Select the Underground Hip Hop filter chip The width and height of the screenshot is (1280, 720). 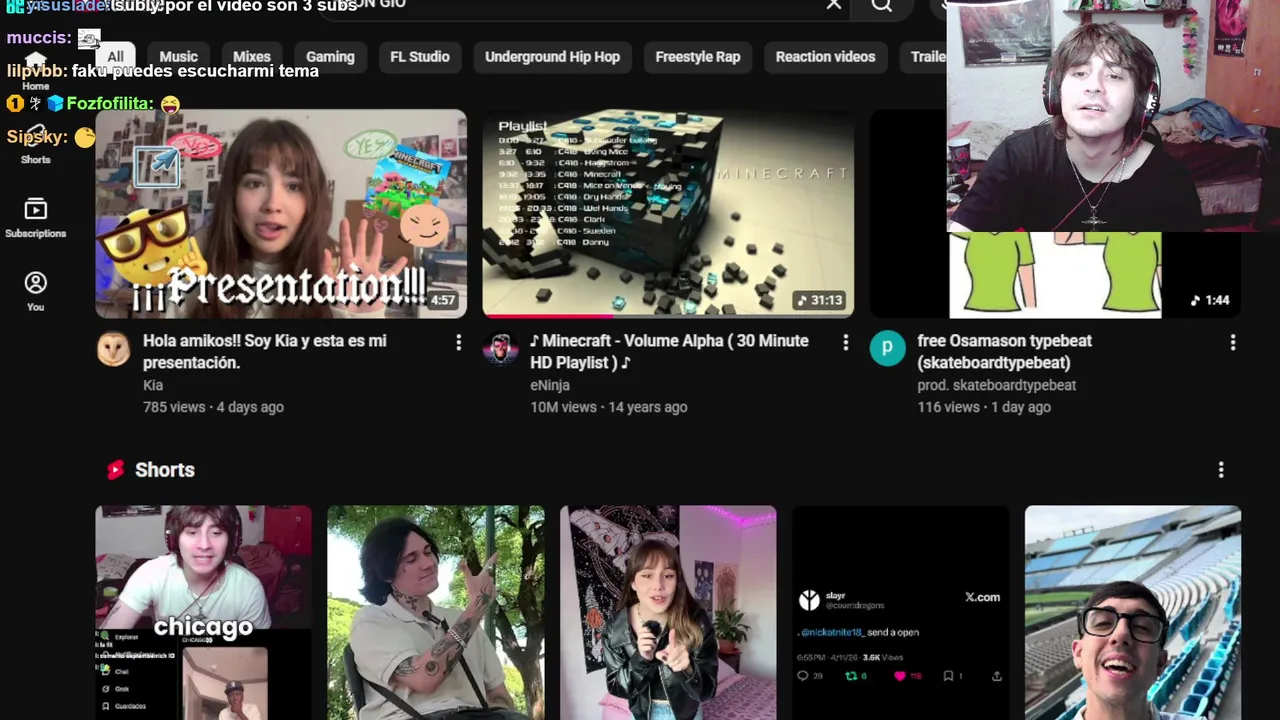tap(553, 57)
